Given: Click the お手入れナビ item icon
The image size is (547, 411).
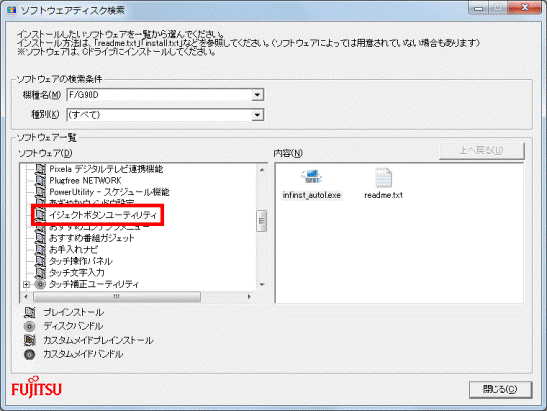Looking at the screenshot, I should click(x=40, y=250).
